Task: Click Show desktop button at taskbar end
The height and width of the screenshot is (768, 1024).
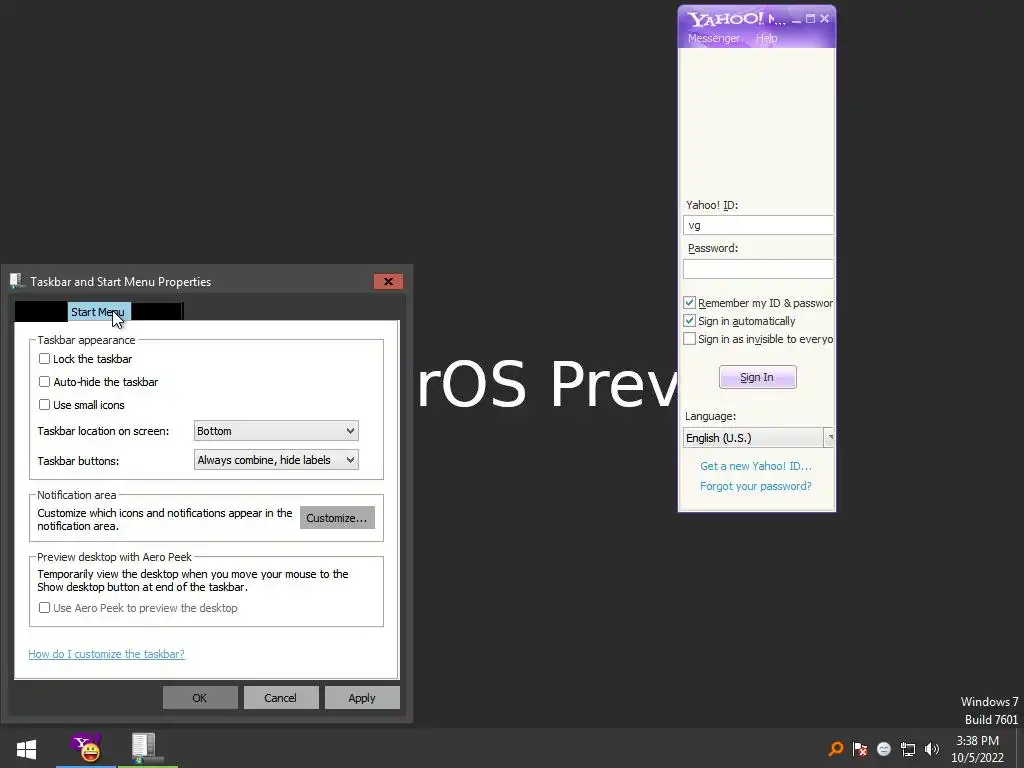Action: click(1019, 748)
